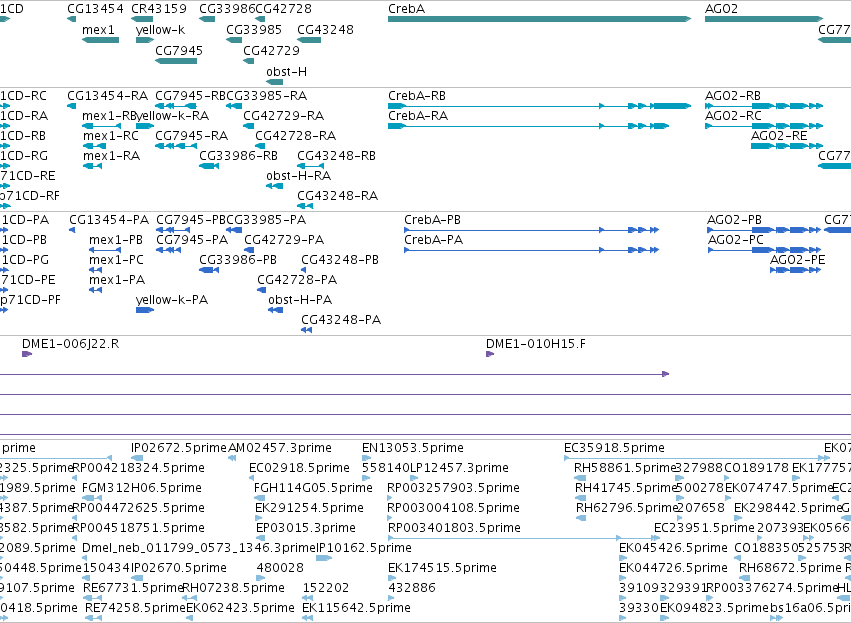The width and height of the screenshot is (851, 623).
Task: Click the IP02672.5prime EST label
Action: (x=179, y=448)
